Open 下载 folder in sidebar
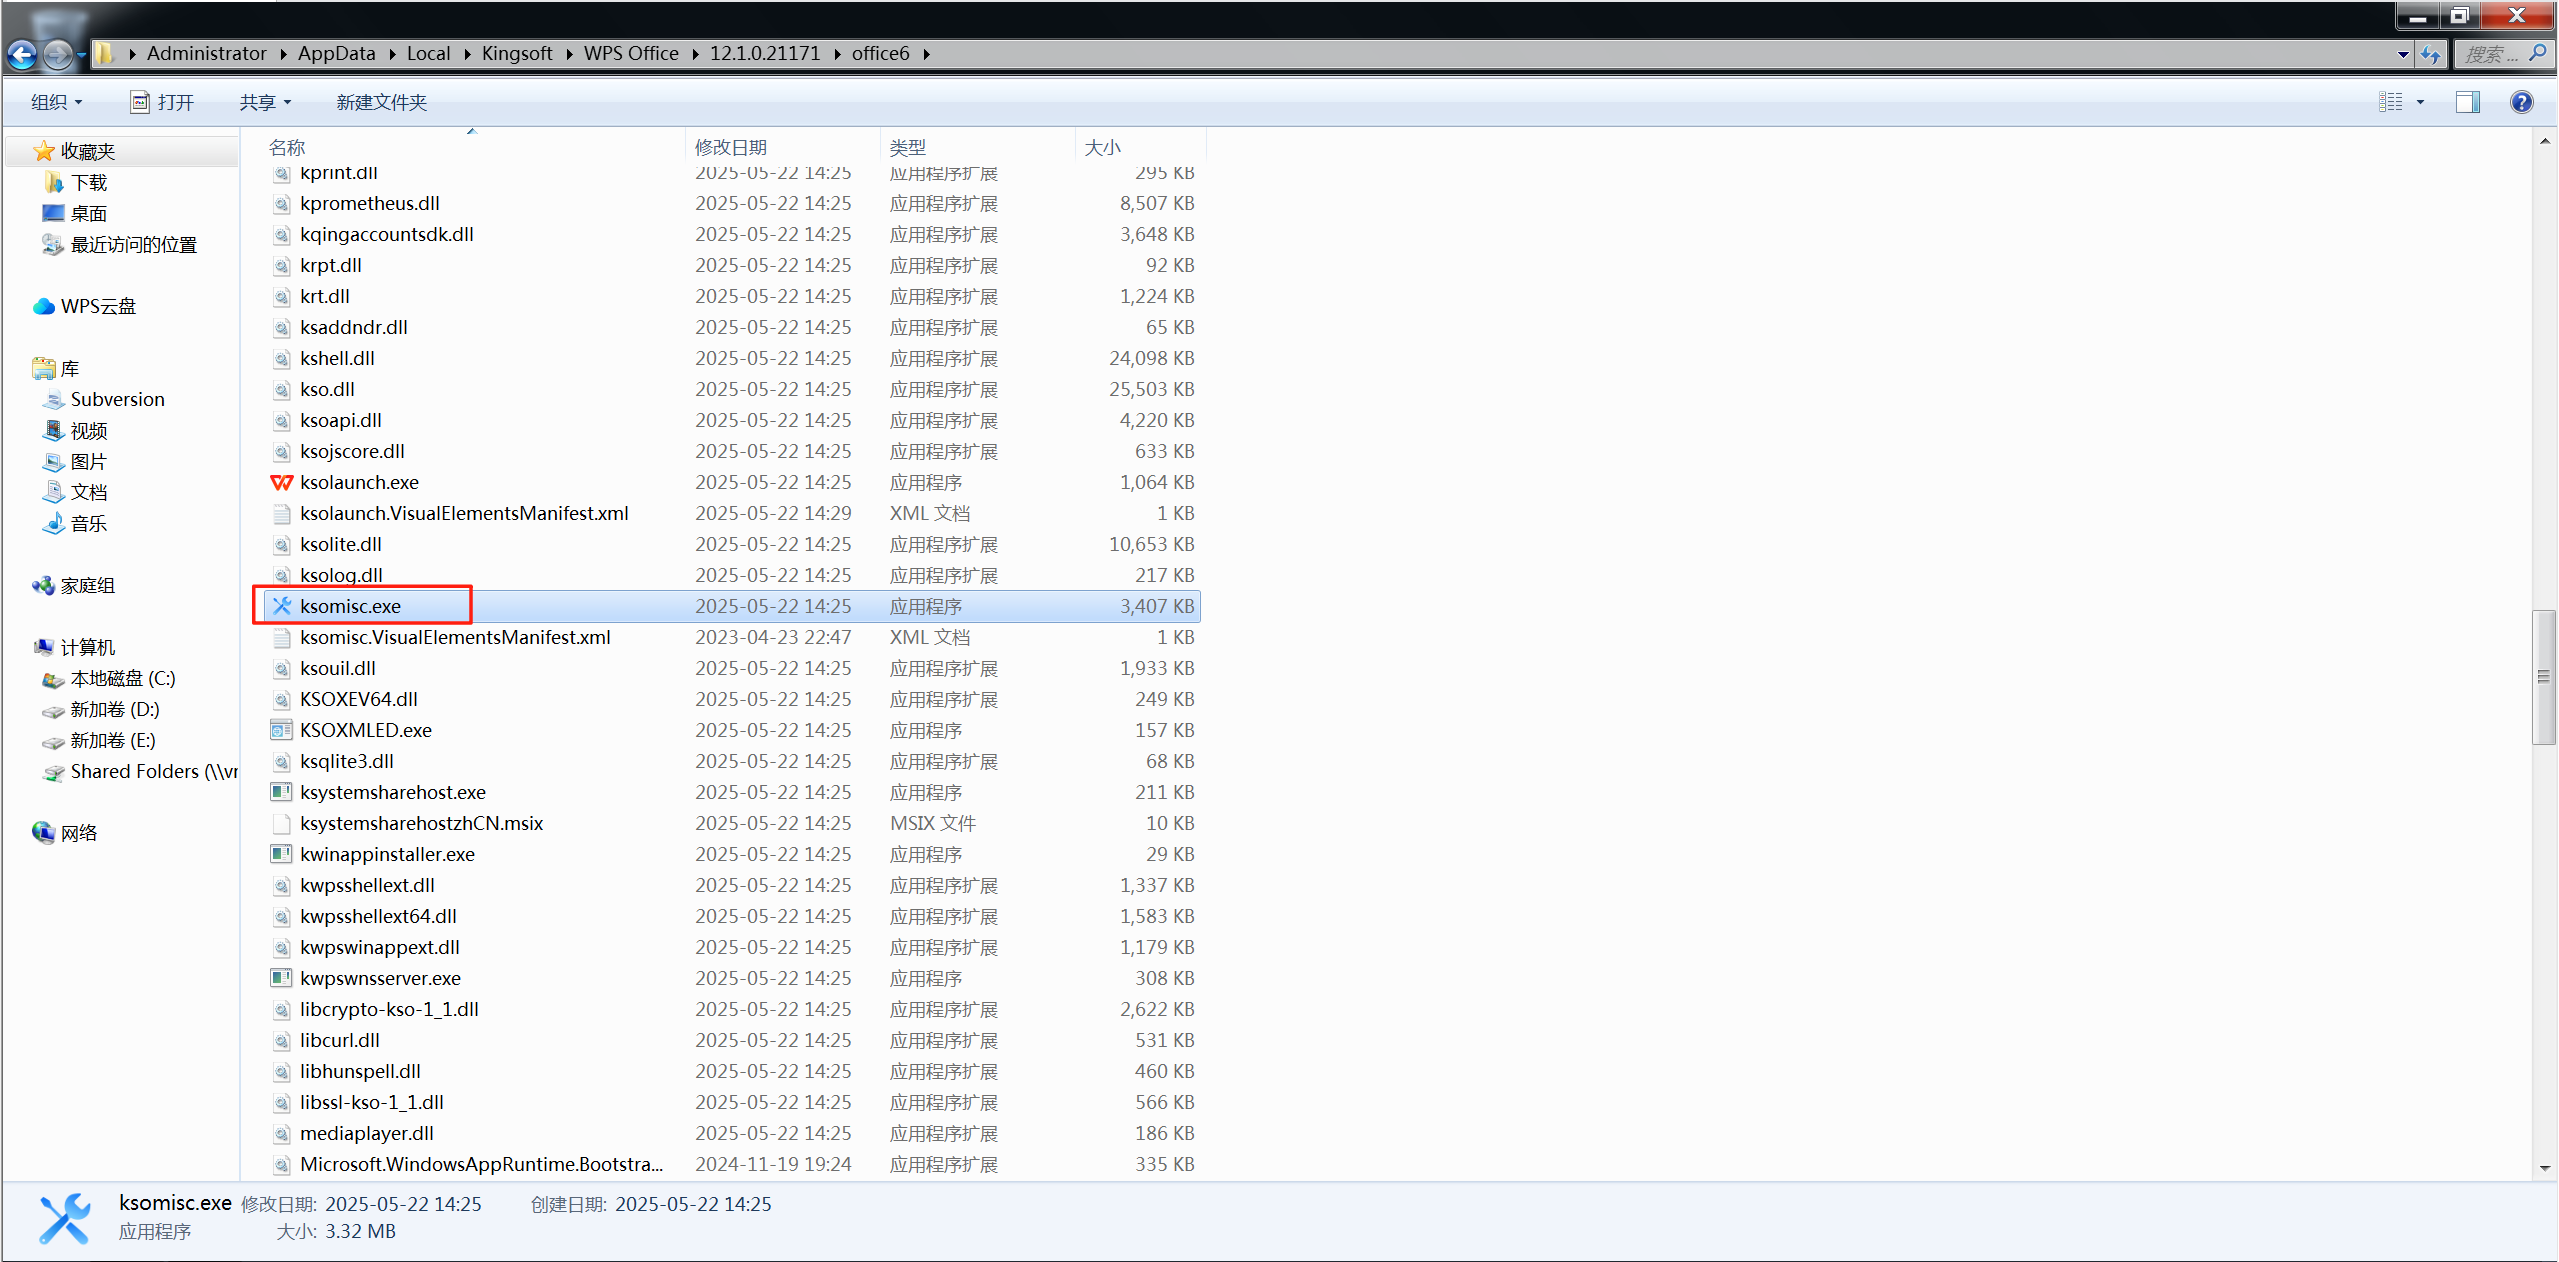Image resolution: width=2559 pixels, height=1262 pixels. coord(76,182)
